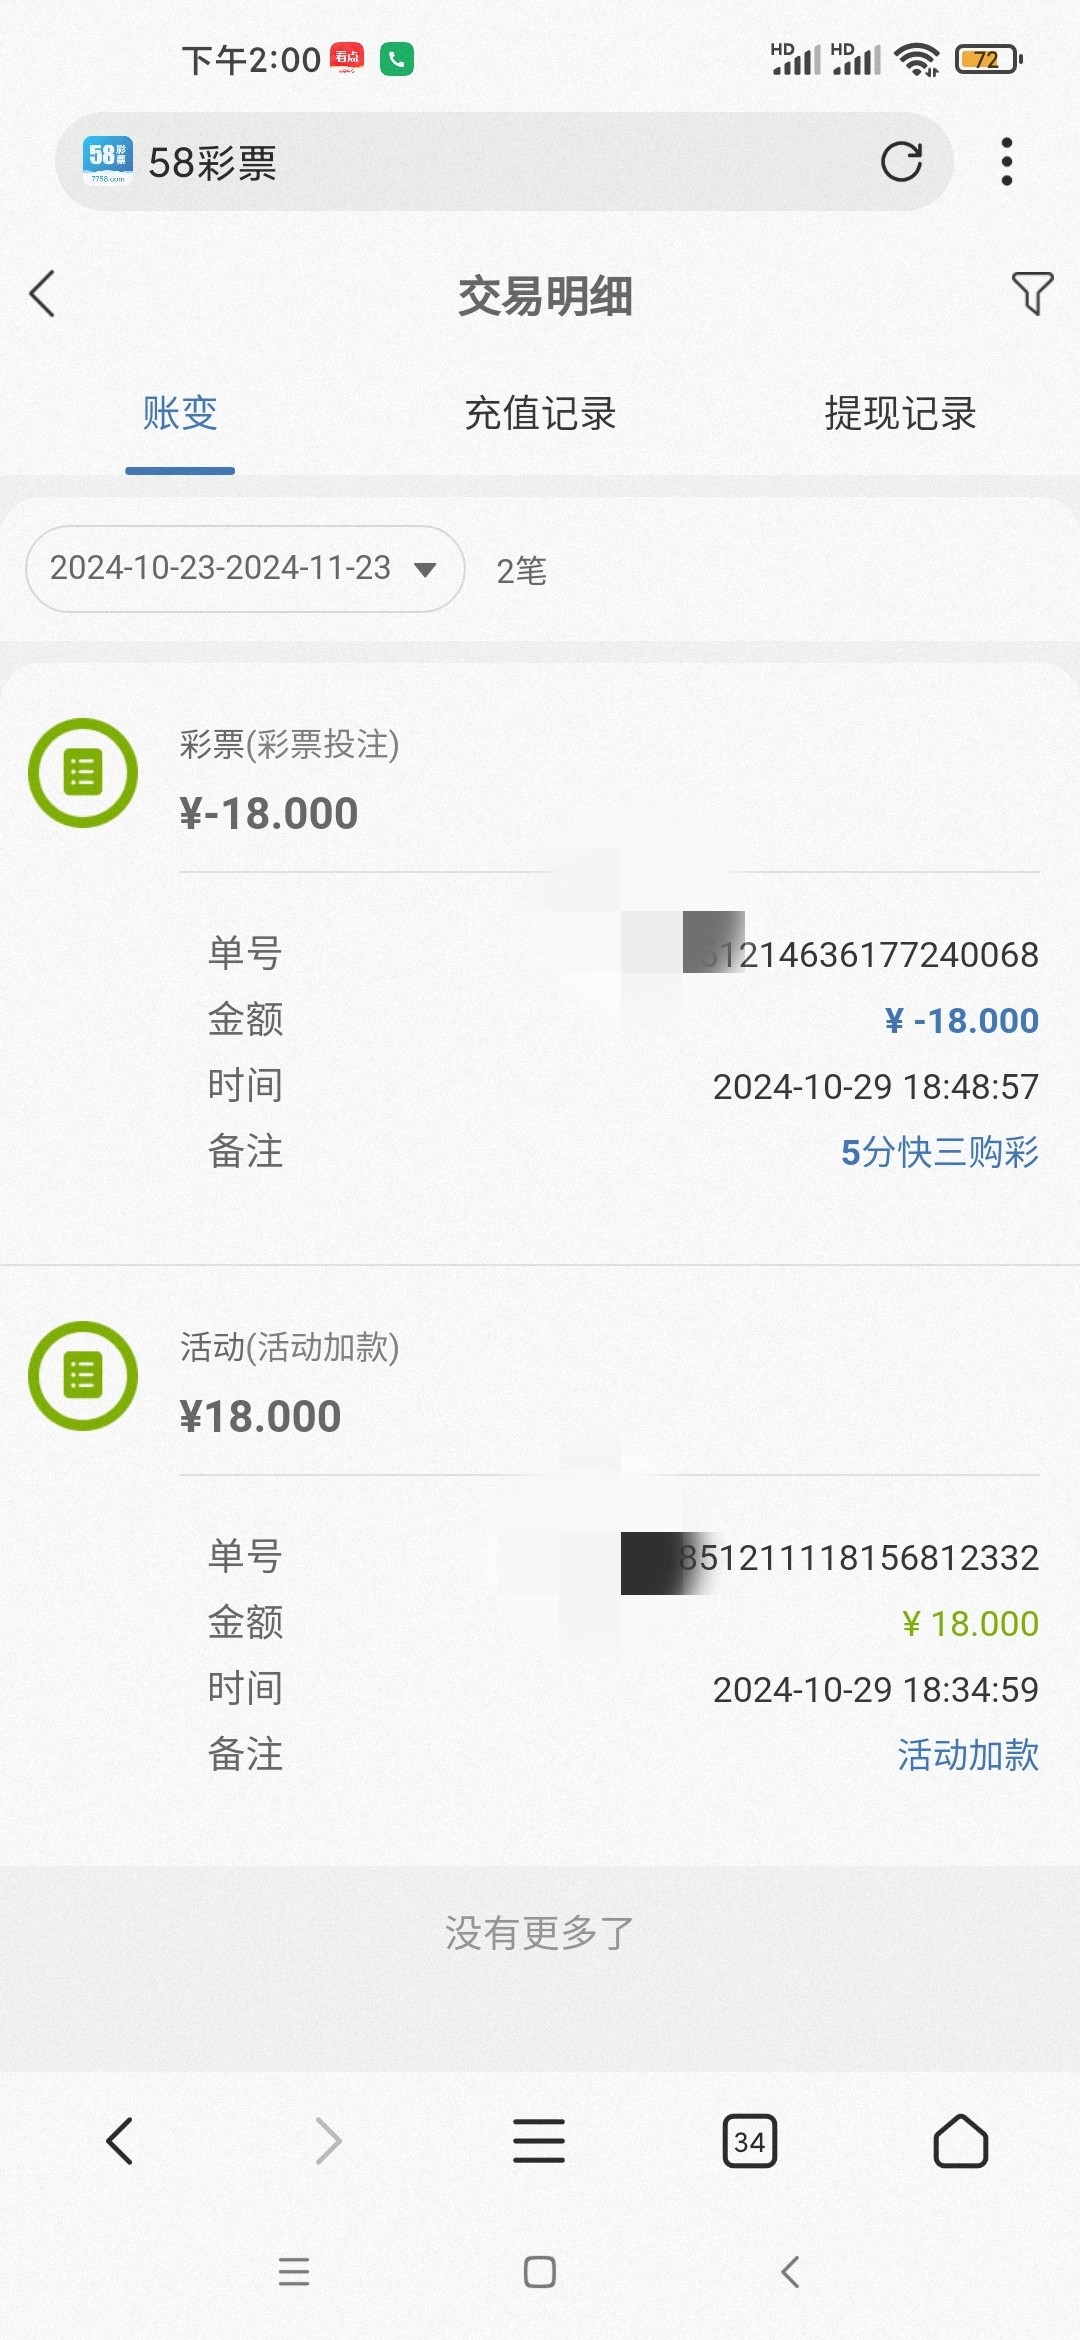Screen dimensions: 1080x2340
Task: Switch to 提现记录 tab
Action: 900,414
